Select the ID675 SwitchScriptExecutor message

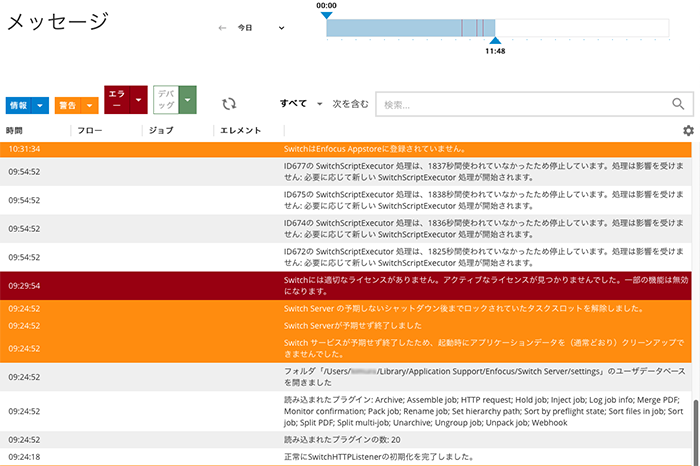tap(346, 200)
